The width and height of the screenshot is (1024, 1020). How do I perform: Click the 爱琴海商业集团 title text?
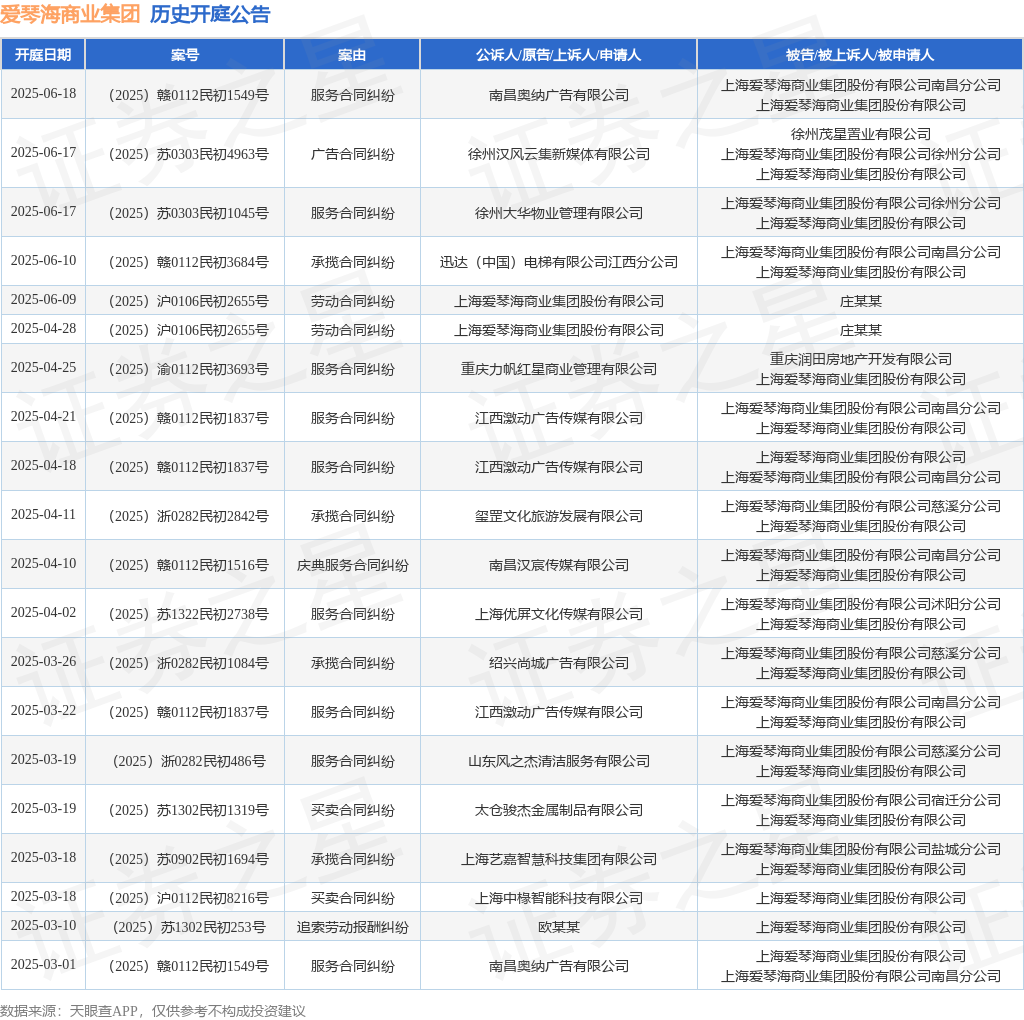pyautogui.click(x=70, y=14)
